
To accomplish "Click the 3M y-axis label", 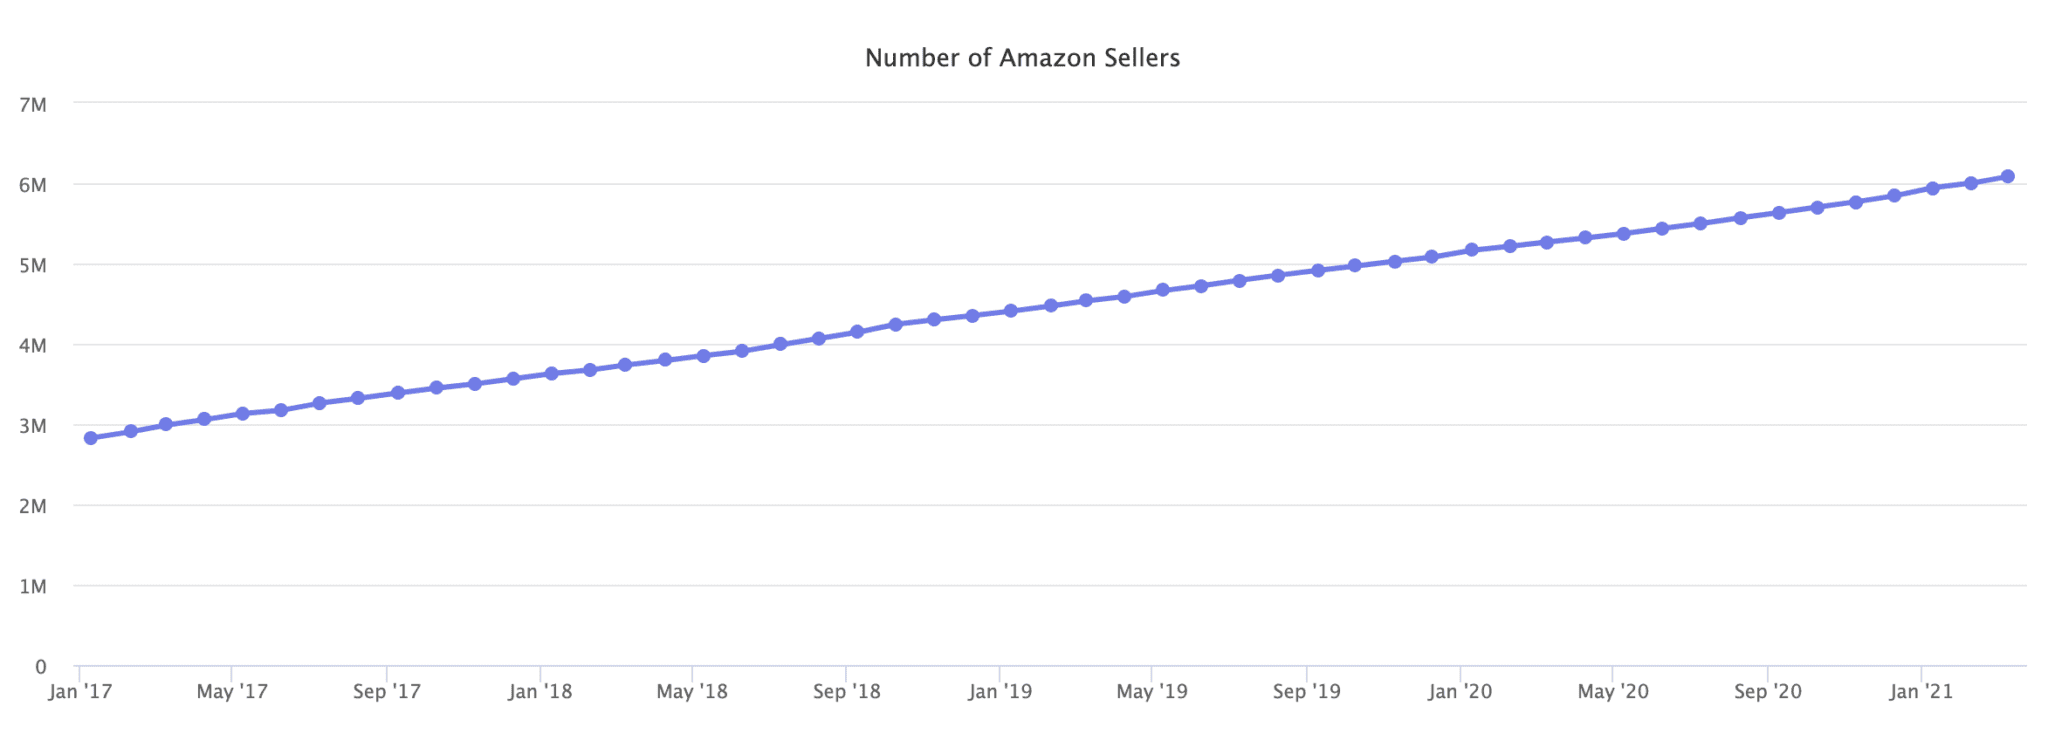I will click(x=33, y=426).
